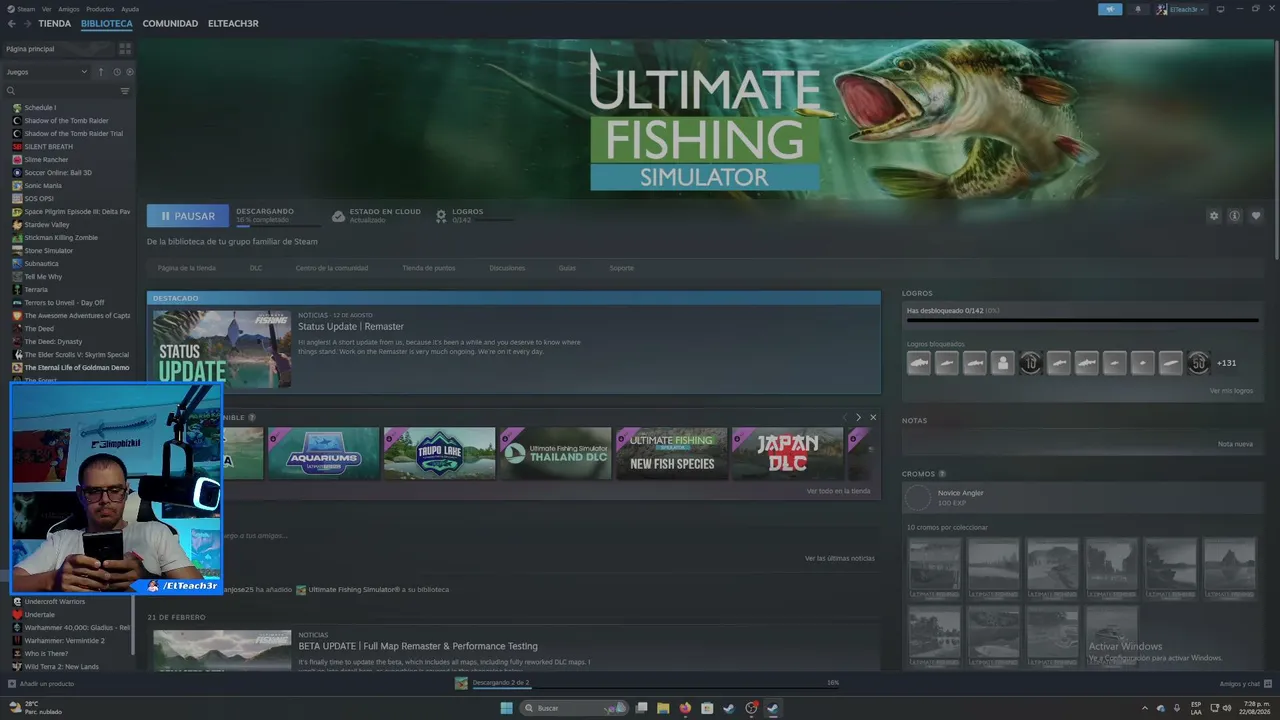Viewport: 1280px width, 720px height.
Task: Advance the DLC carousel with right arrow
Action: pos(858,417)
